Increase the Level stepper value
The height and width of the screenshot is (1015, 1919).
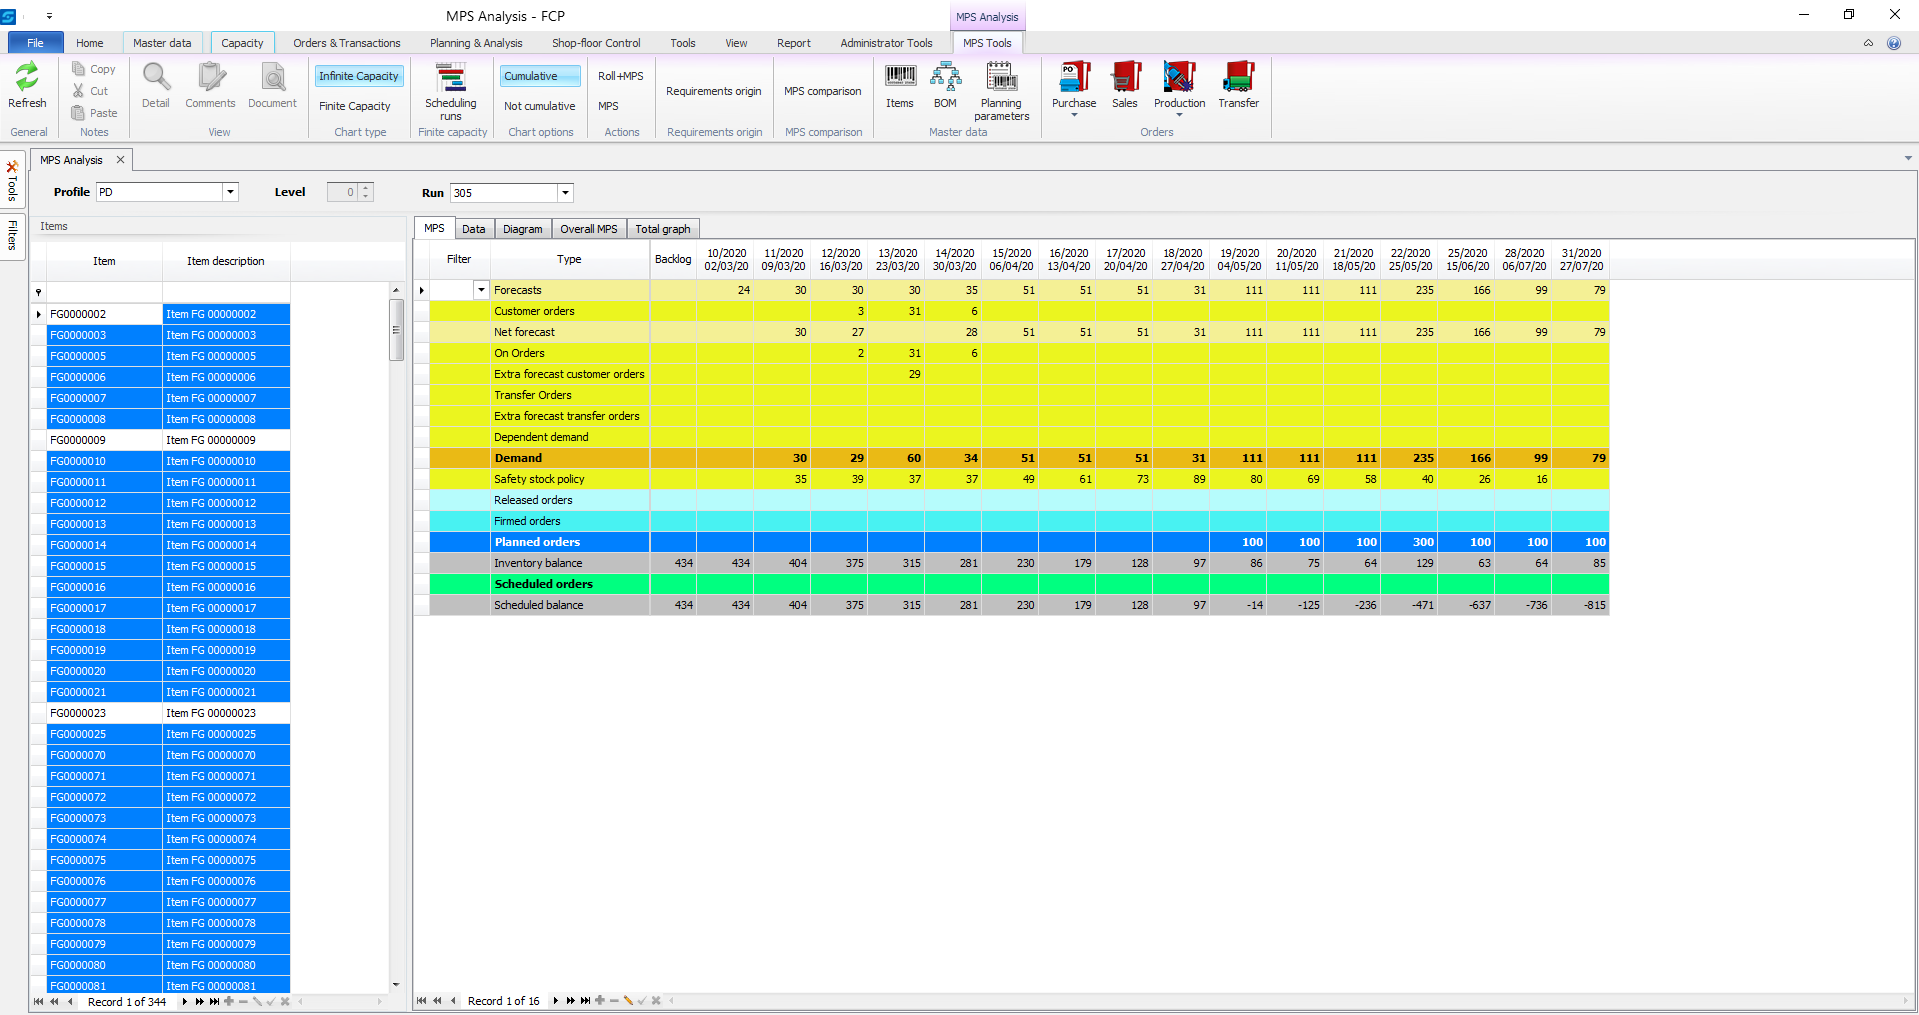(366, 188)
